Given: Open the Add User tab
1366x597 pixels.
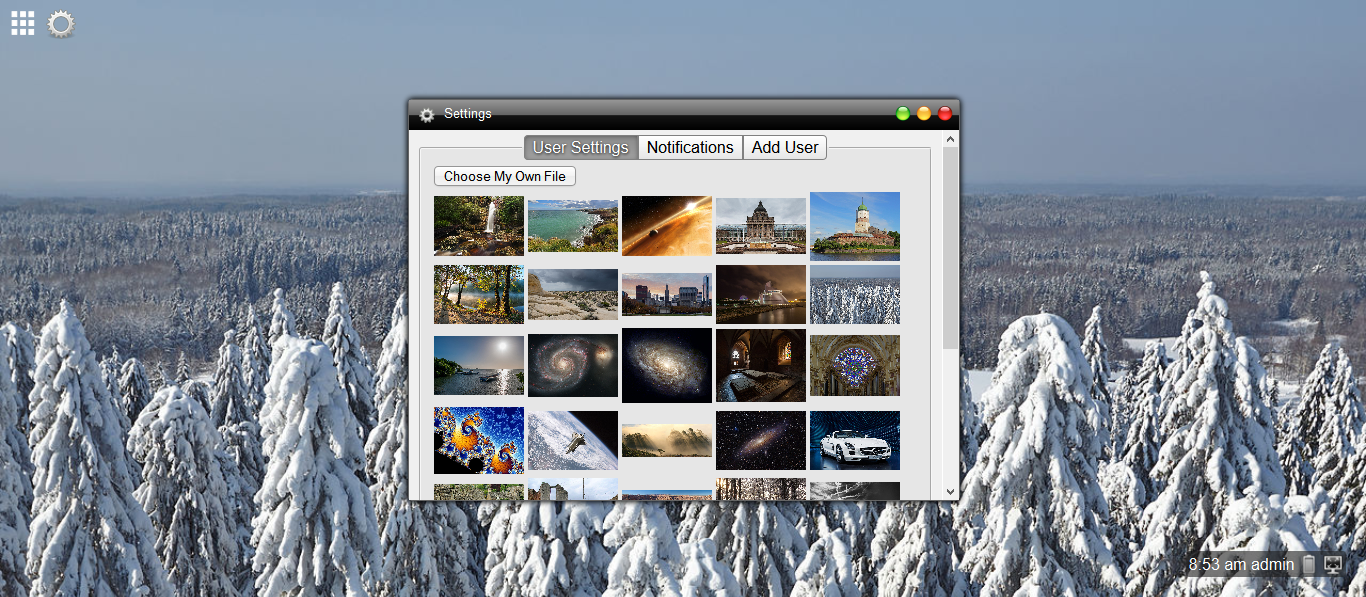Looking at the screenshot, I should [x=784, y=147].
